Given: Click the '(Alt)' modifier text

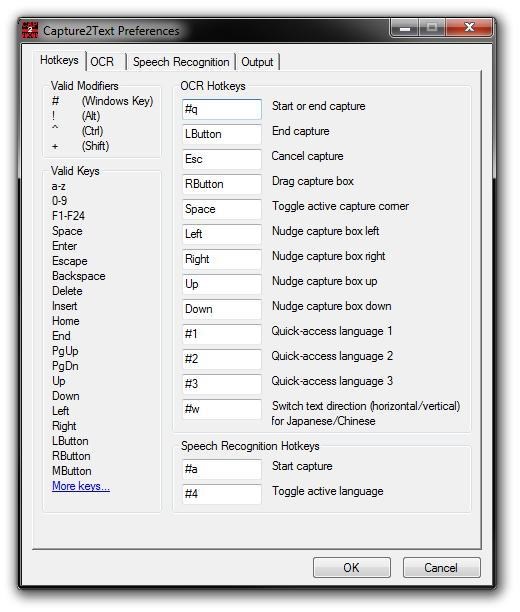Looking at the screenshot, I should 91,116.
